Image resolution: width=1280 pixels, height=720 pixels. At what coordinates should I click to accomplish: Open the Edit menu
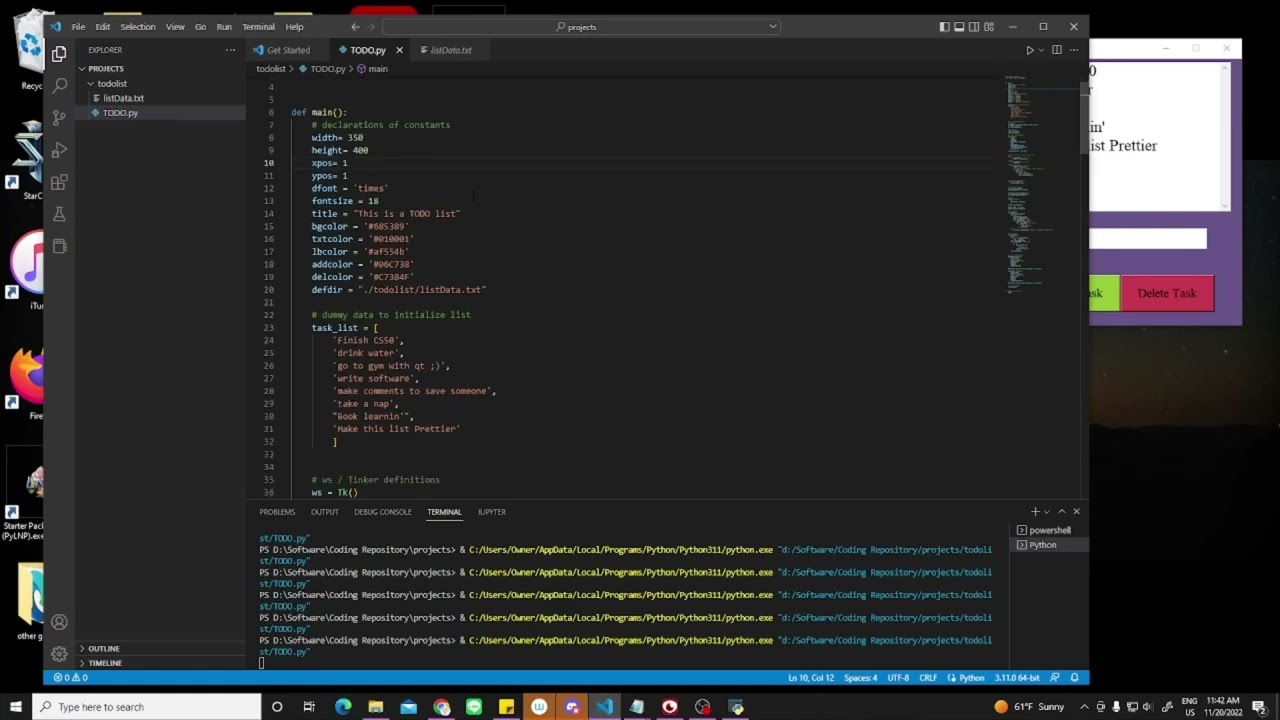(x=103, y=27)
